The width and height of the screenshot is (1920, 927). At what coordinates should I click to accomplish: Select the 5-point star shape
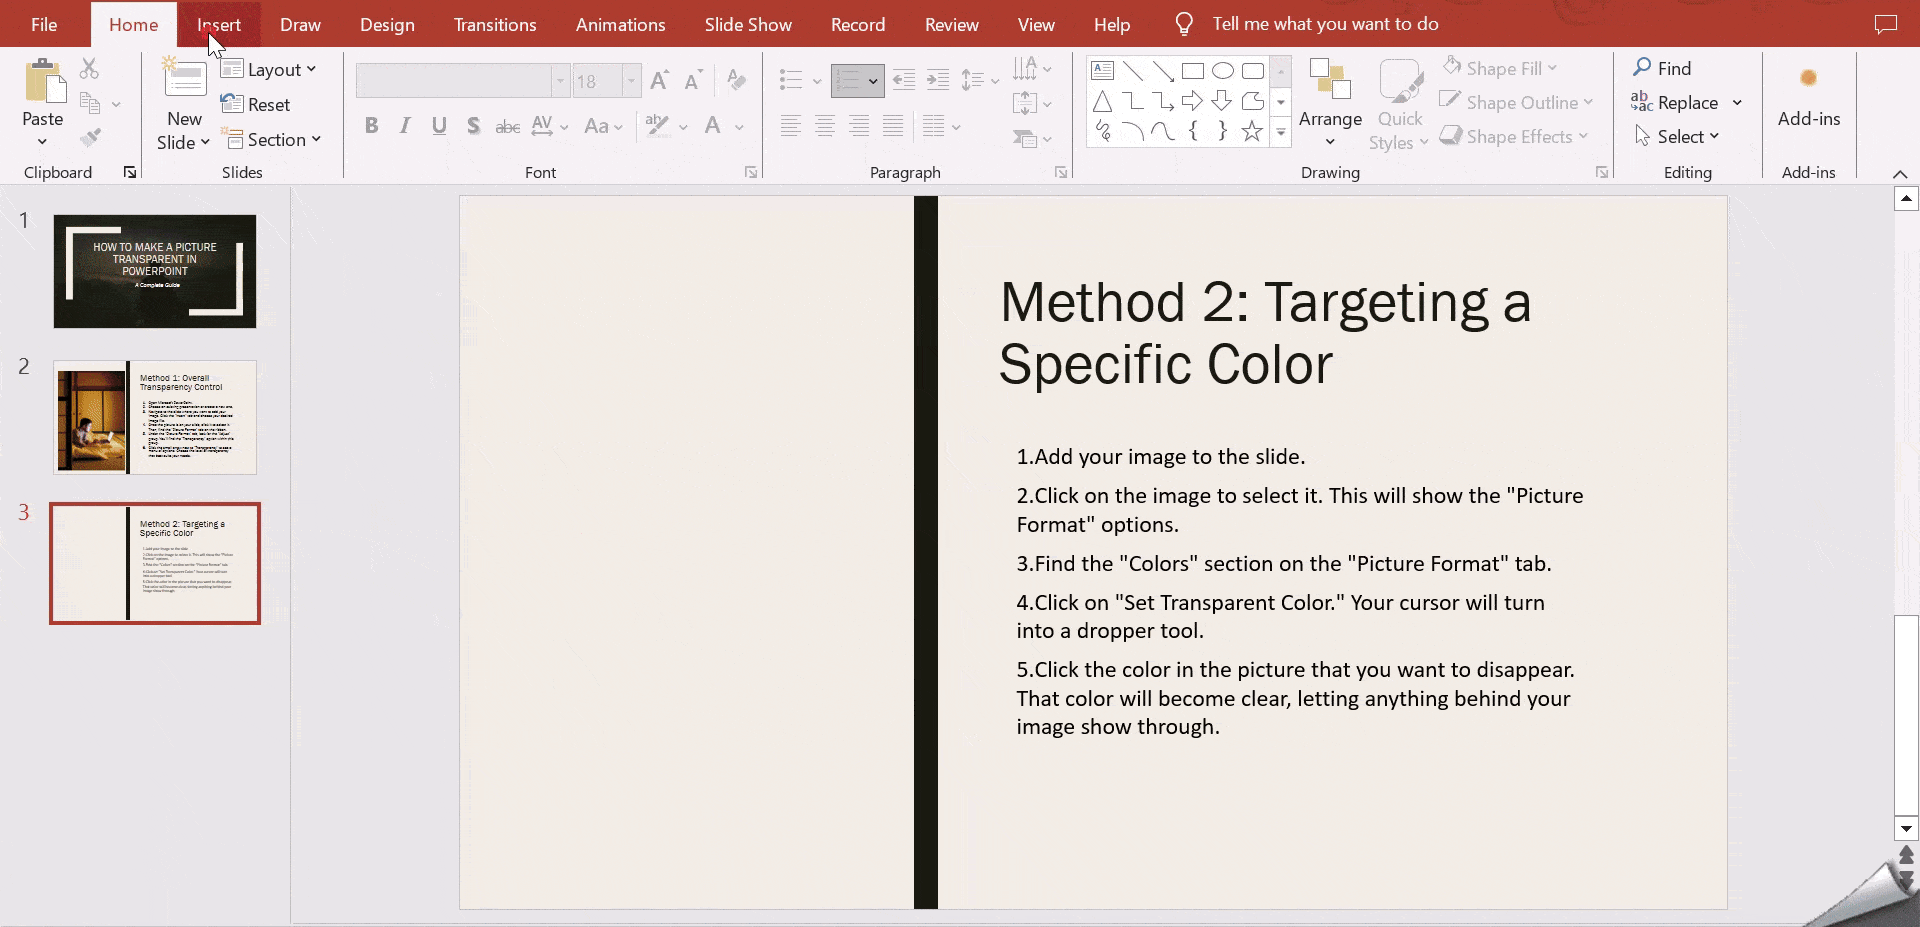point(1251,131)
